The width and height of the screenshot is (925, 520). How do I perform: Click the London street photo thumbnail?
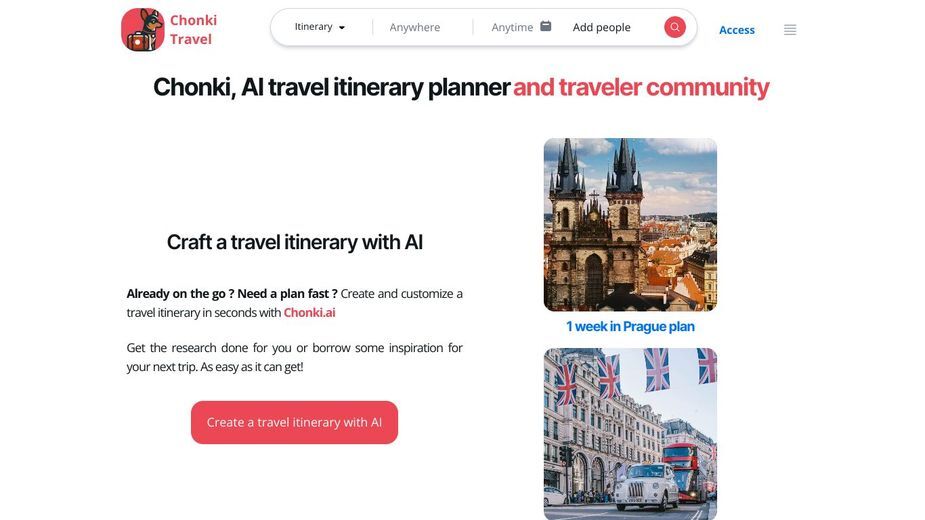630,434
